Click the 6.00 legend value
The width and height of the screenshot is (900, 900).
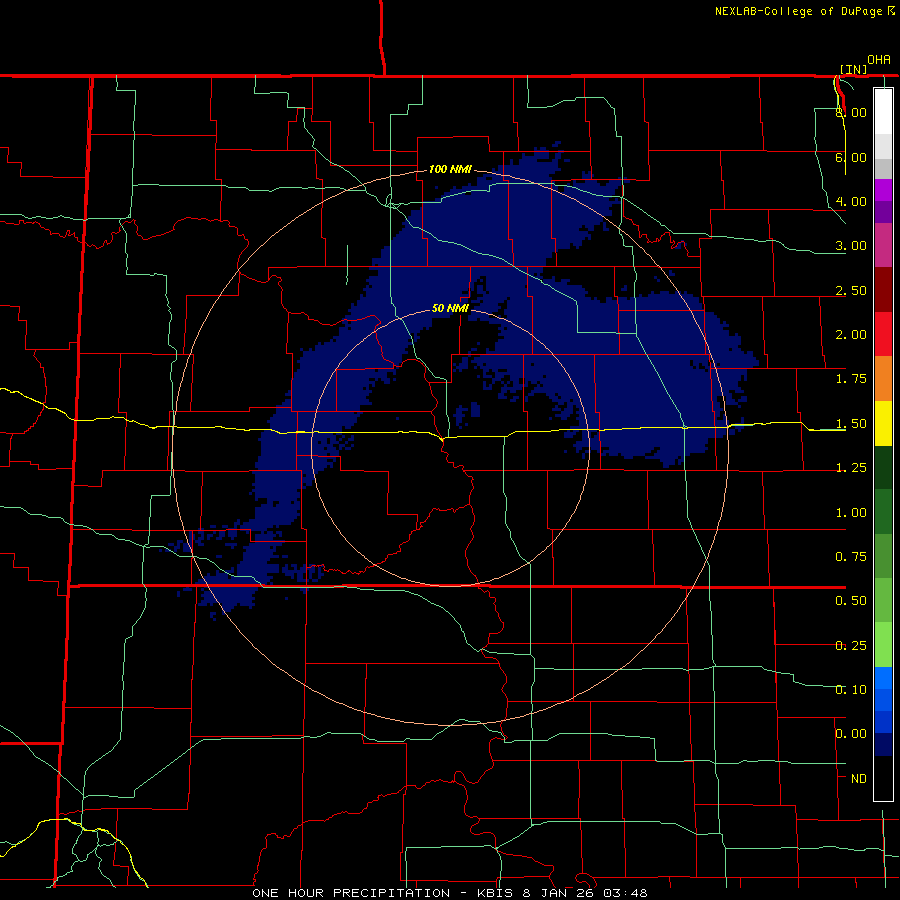[851, 157]
